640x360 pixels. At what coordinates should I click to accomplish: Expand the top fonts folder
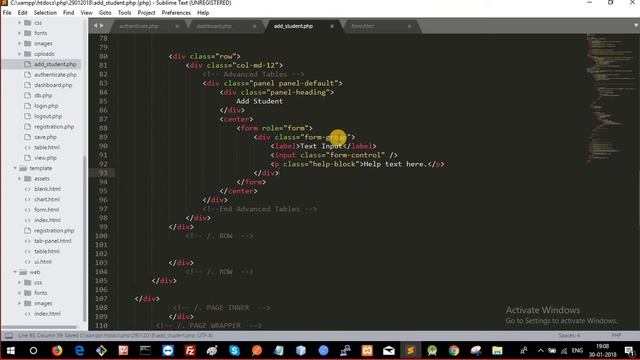click(19, 33)
